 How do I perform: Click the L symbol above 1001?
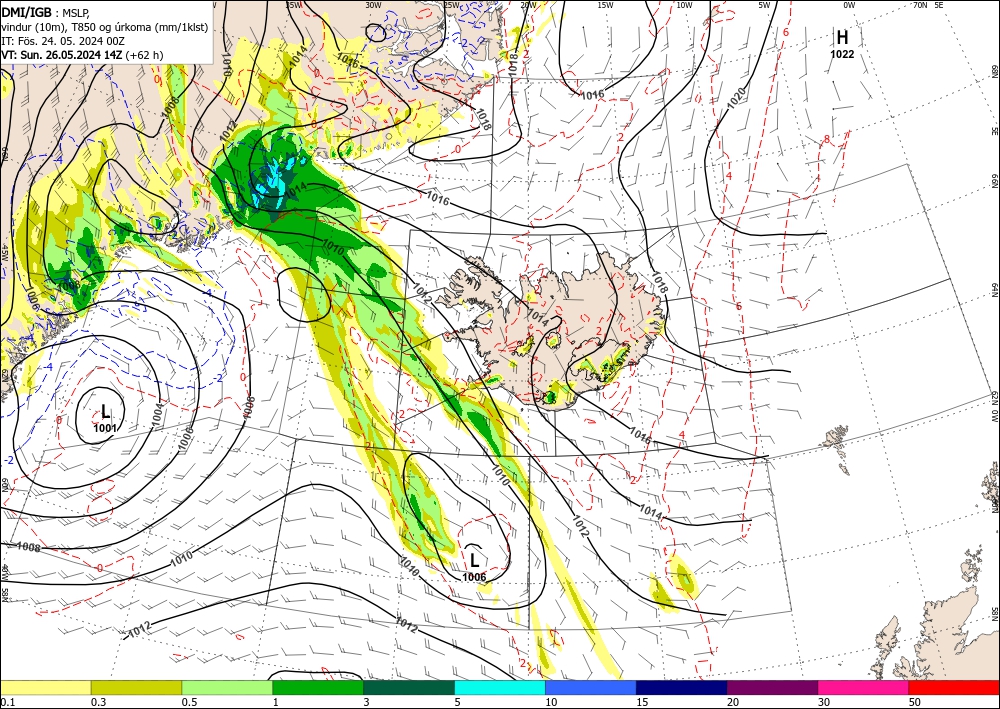click(x=105, y=411)
